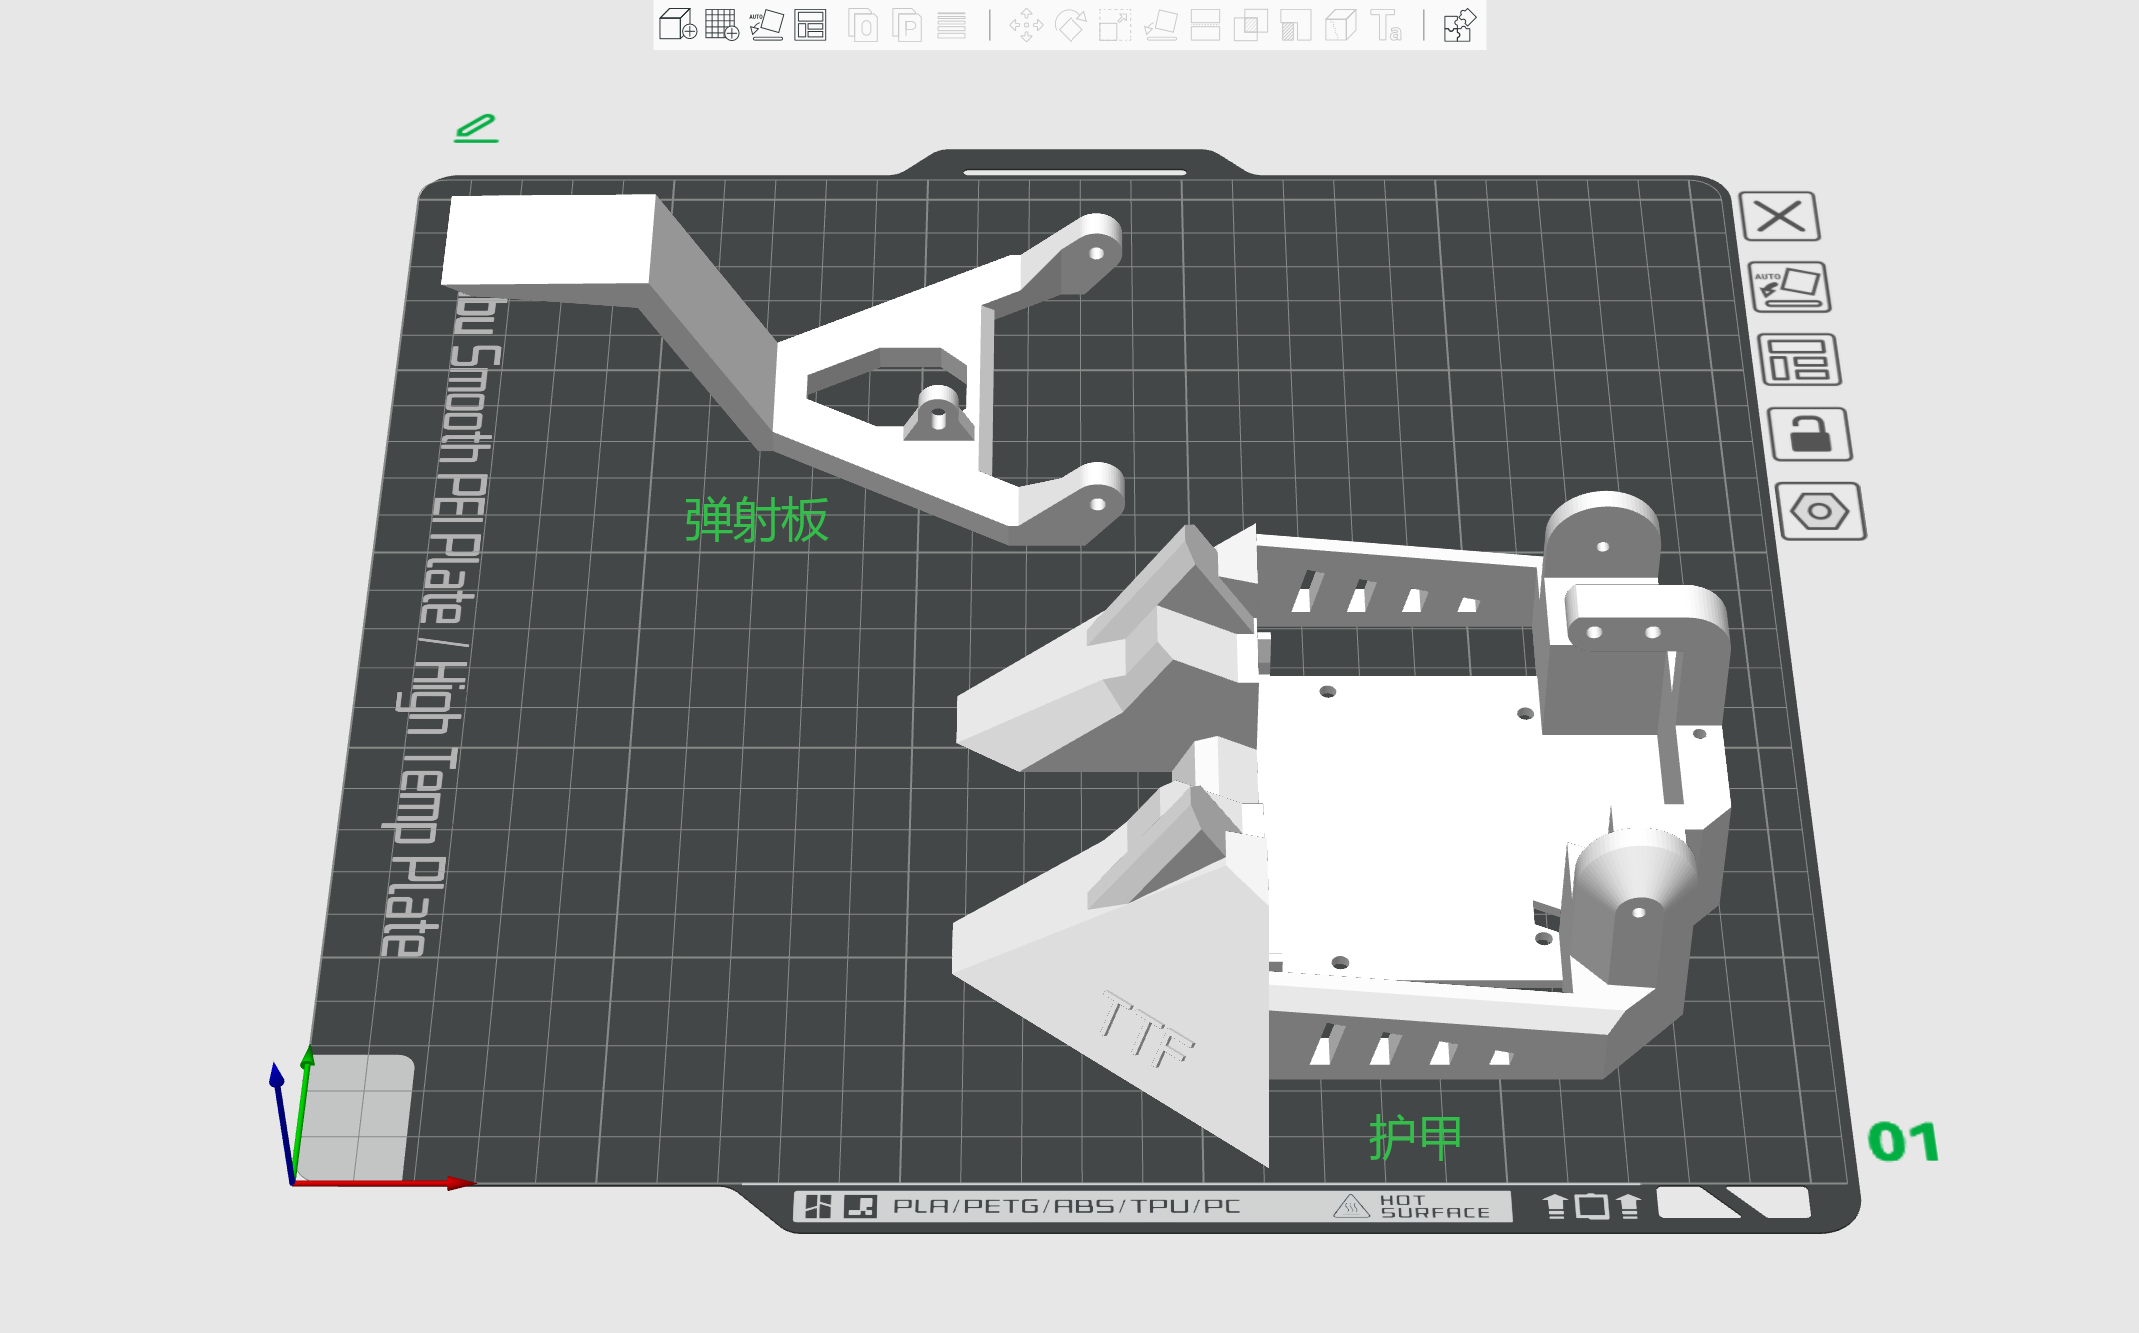
Task: Select the Split to Objects tool
Action: (863, 25)
